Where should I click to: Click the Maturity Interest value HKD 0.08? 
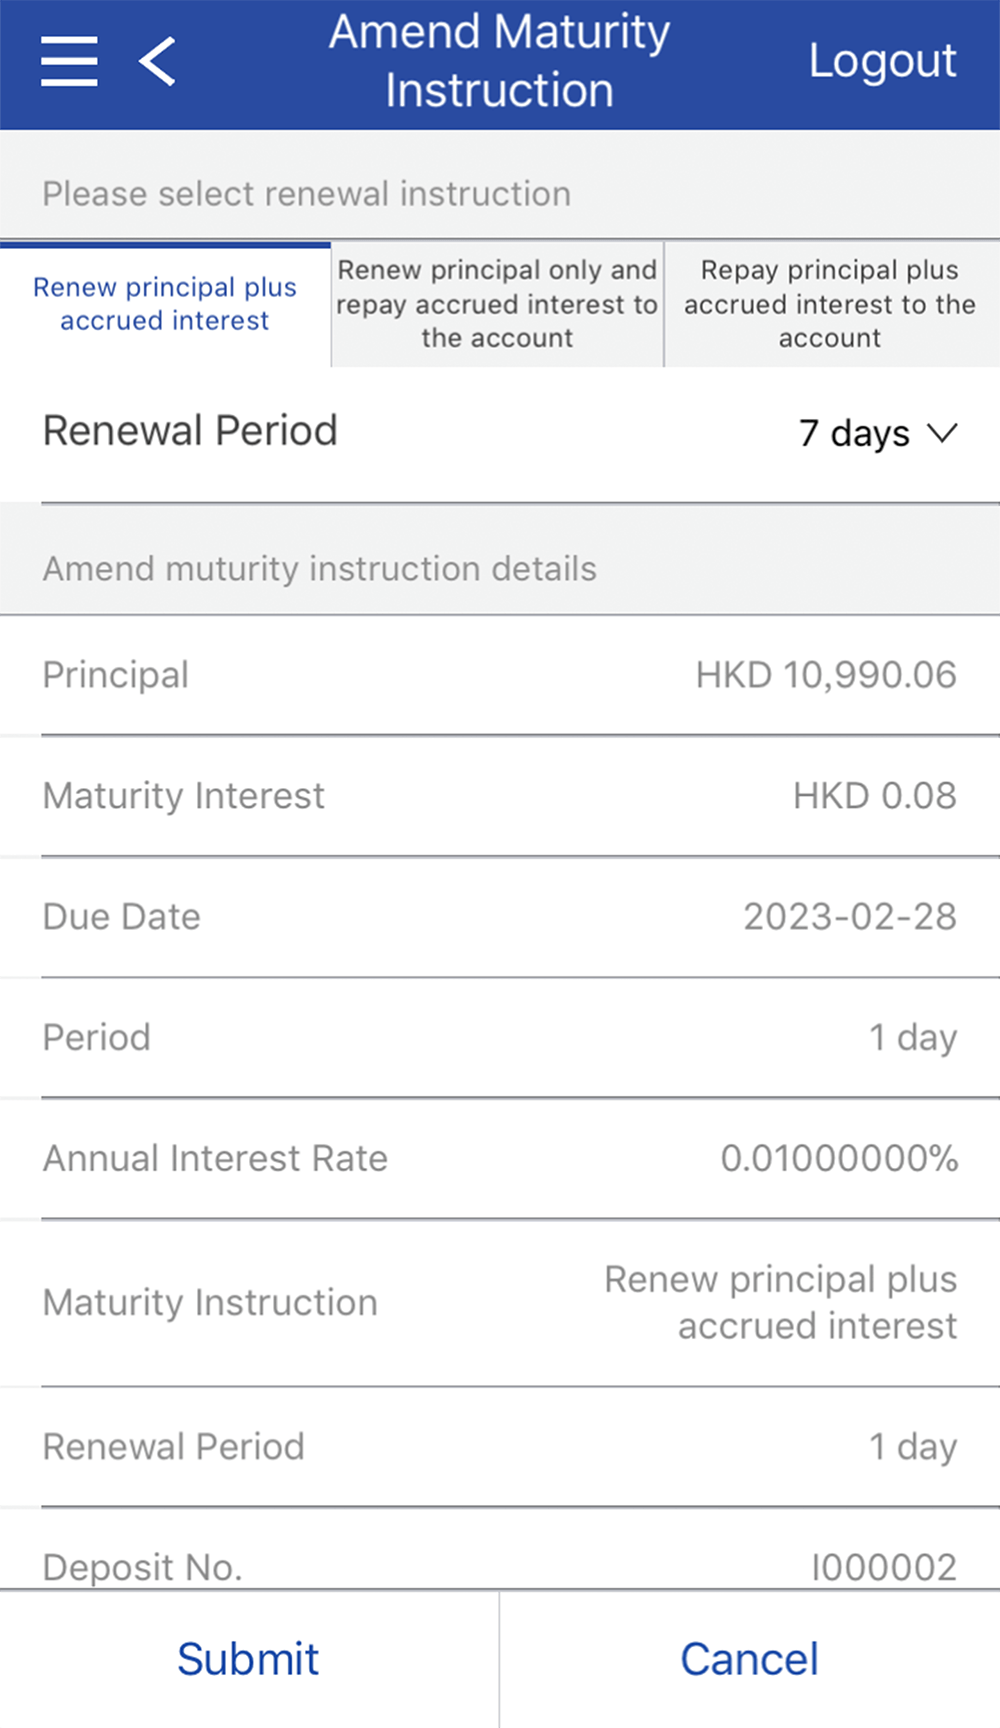874,796
